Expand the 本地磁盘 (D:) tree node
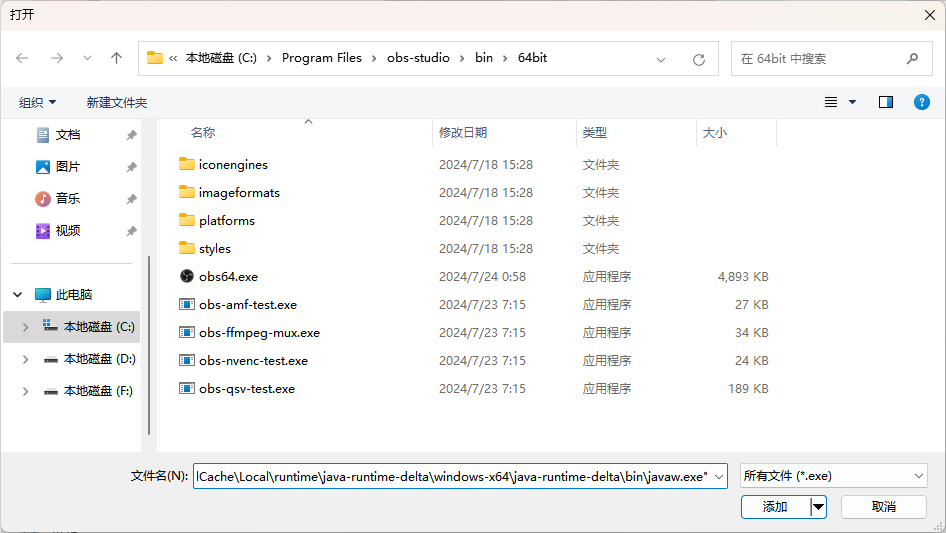 tap(25, 359)
